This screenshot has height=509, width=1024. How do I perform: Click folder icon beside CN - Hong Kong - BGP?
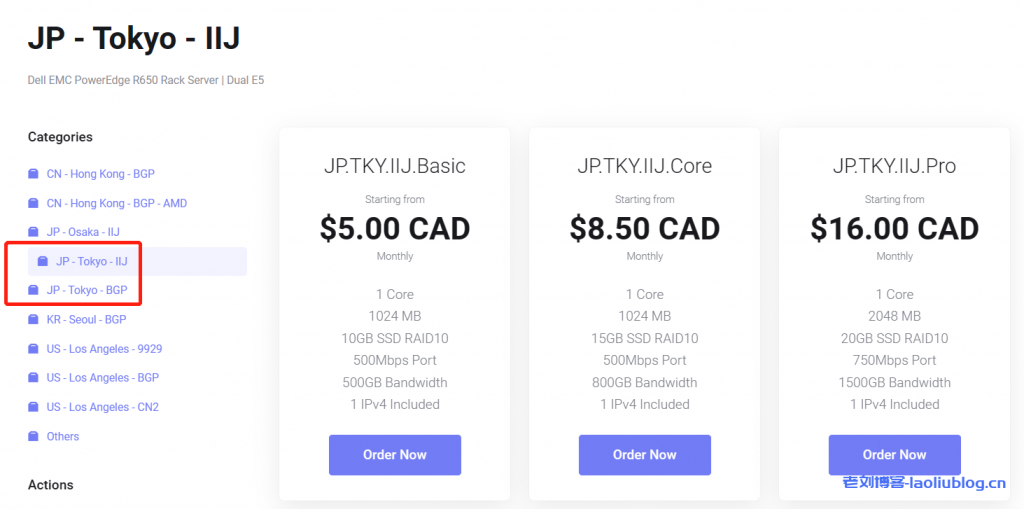(x=33, y=174)
